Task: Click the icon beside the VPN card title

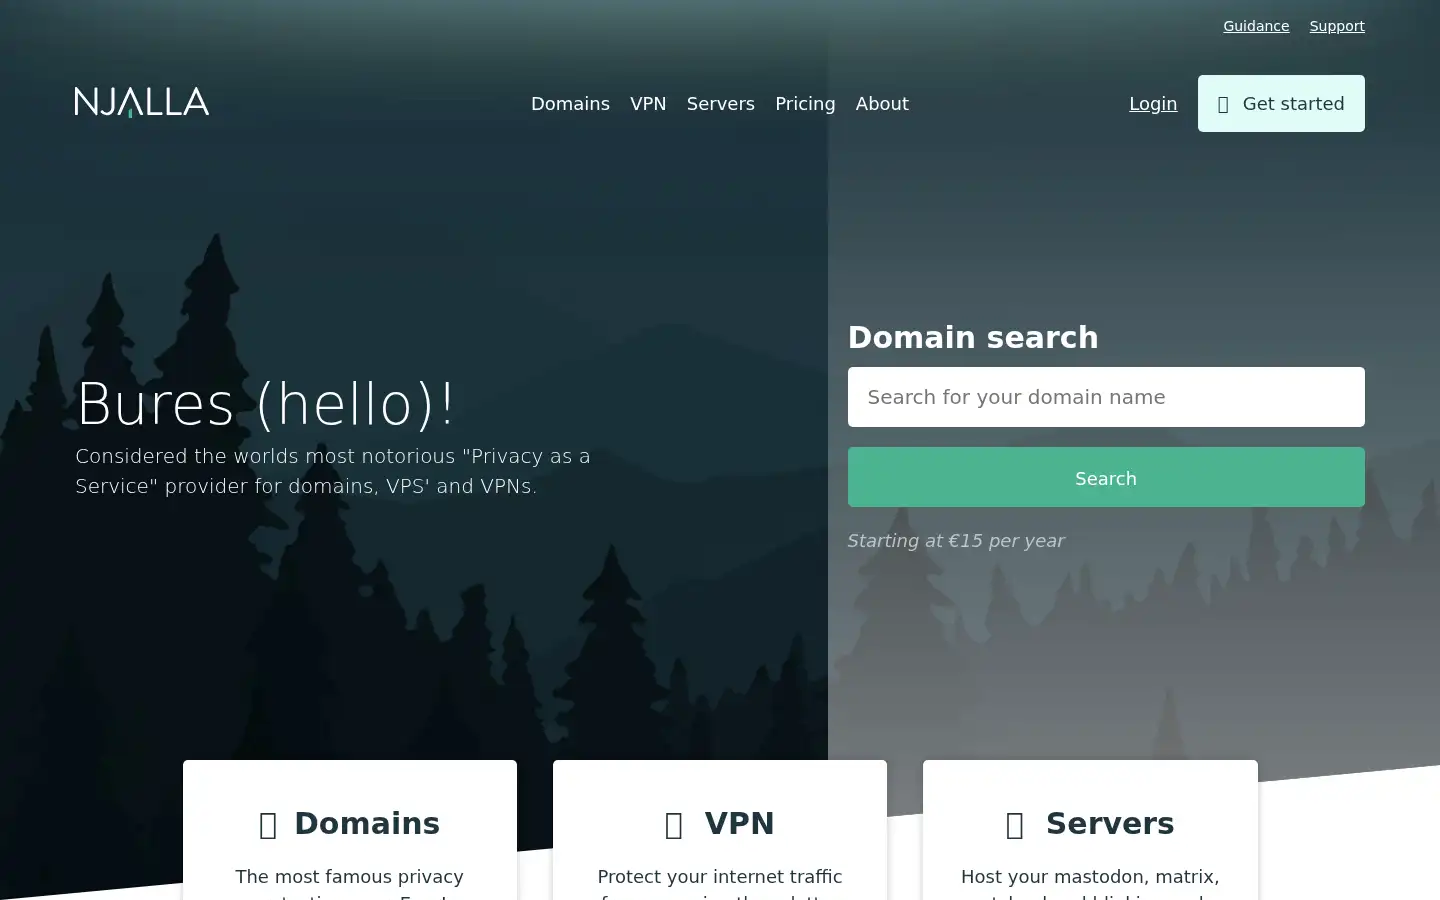Action: tap(674, 825)
